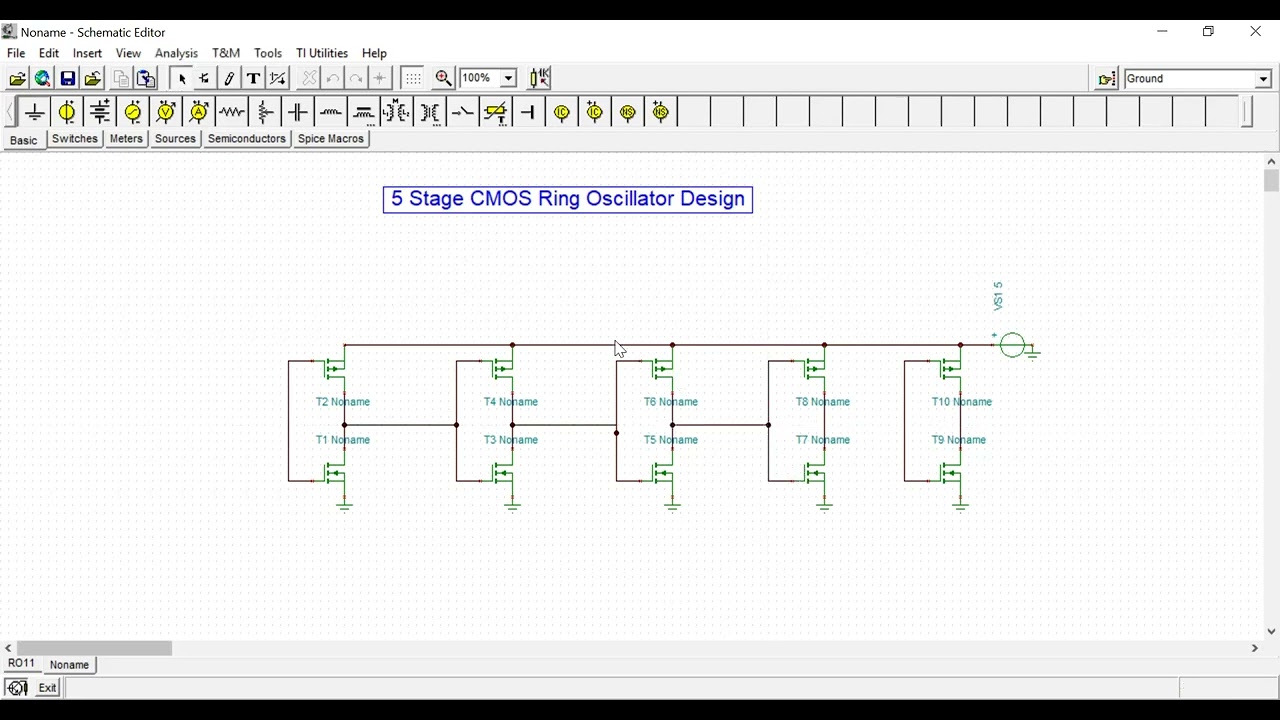The height and width of the screenshot is (720, 1280).
Task: Select the Noname schematic tab
Action: [69, 665]
